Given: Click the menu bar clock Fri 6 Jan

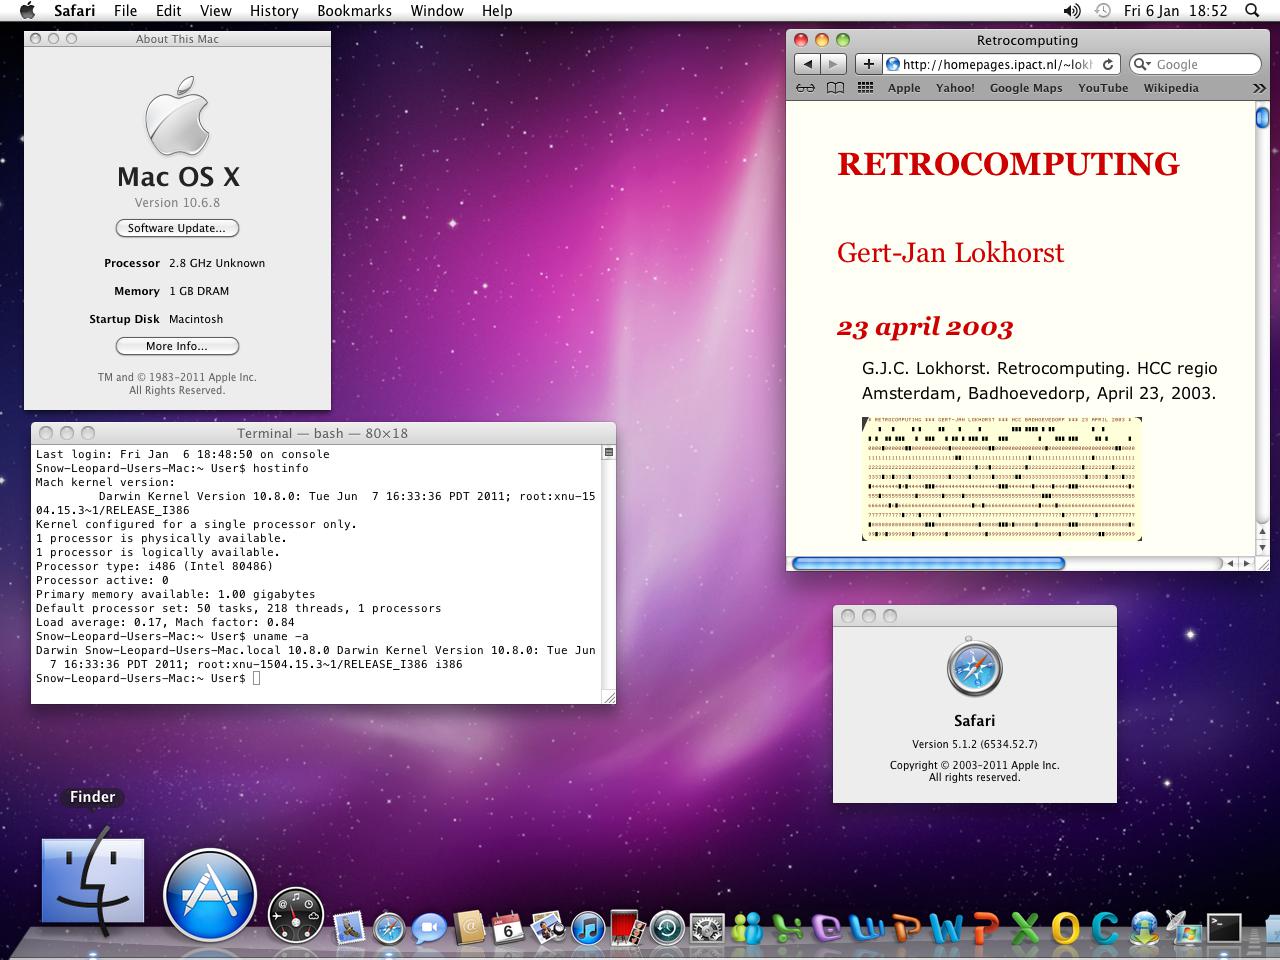Looking at the screenshot, I should pyautogui.click(x=1175, y=11).
